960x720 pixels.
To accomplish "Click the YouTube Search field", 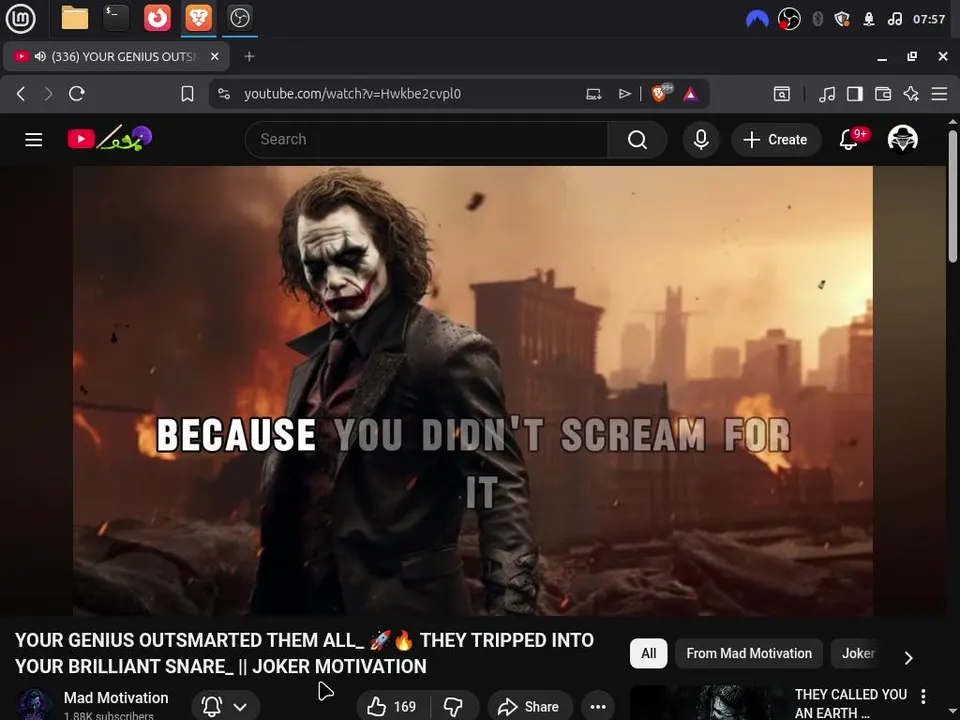I will click(426, 140).
